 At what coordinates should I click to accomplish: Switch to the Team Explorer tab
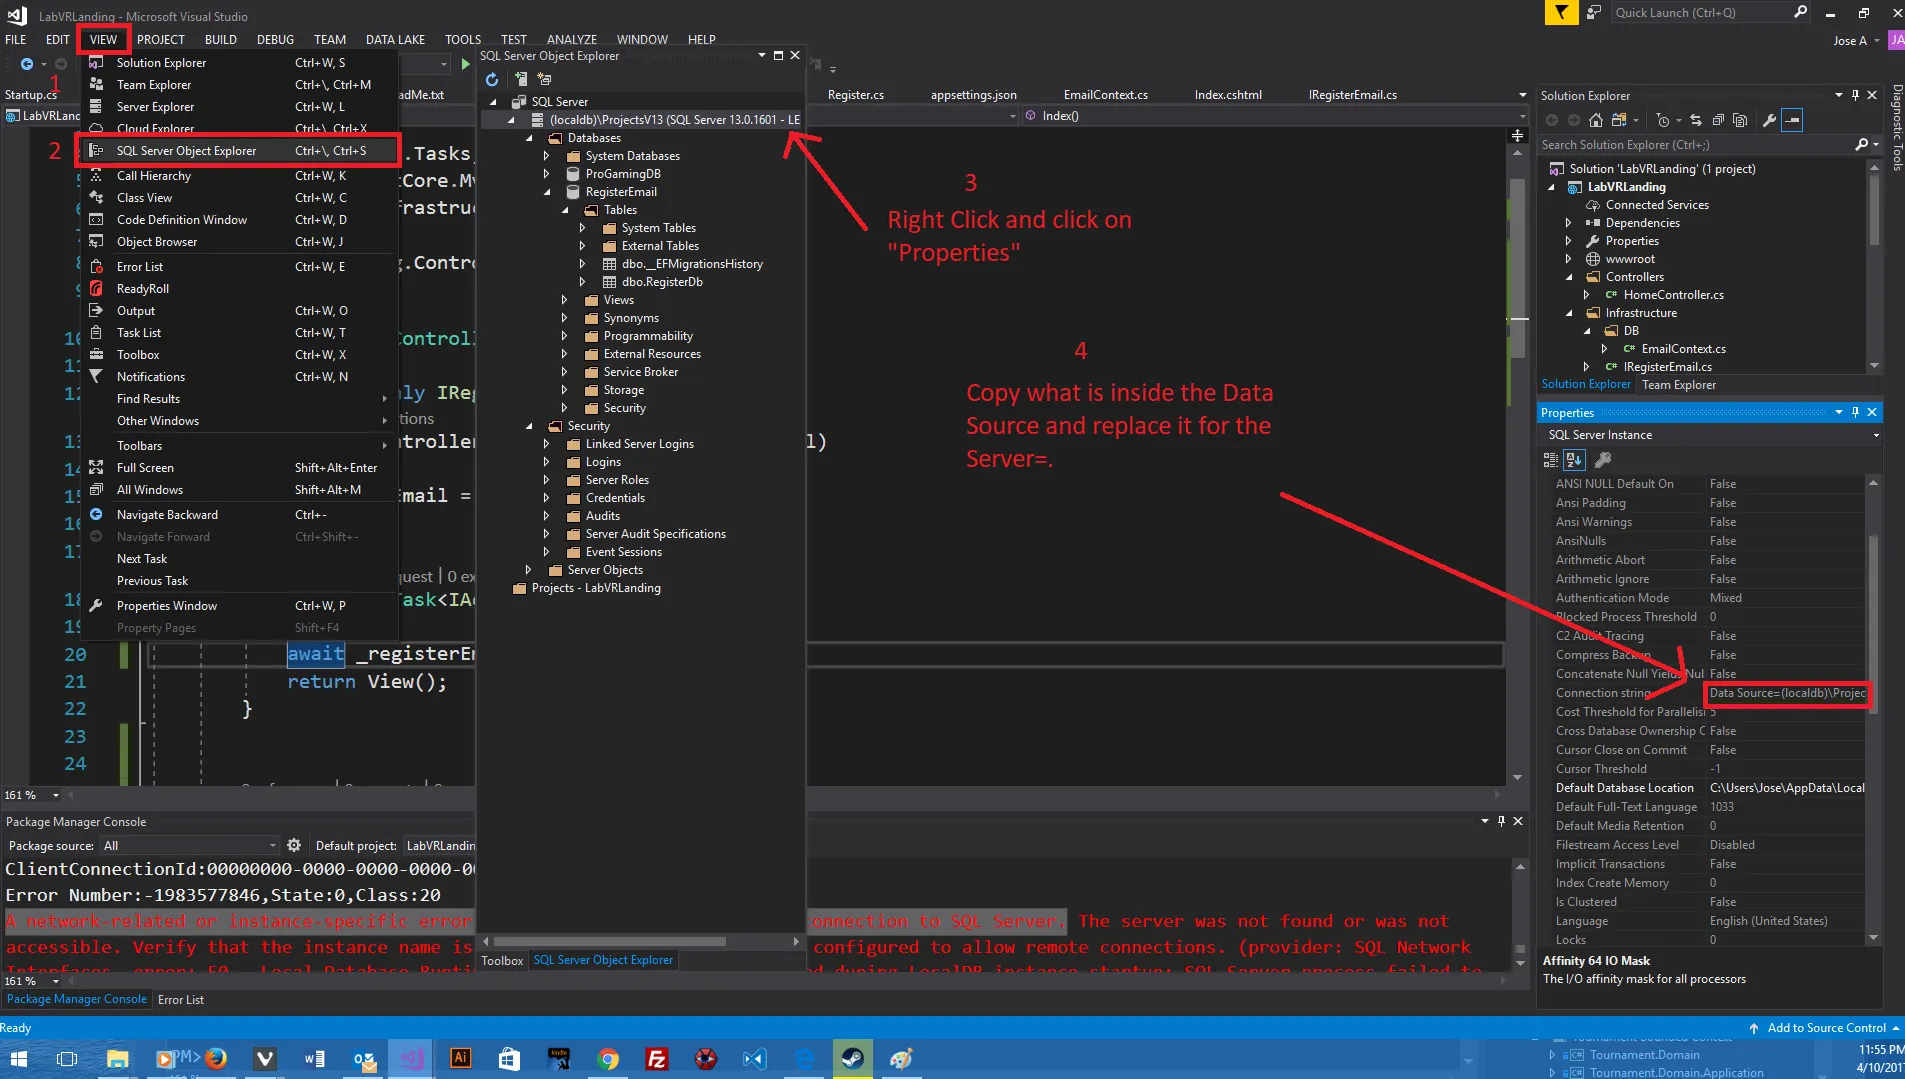click(1678, 385)
